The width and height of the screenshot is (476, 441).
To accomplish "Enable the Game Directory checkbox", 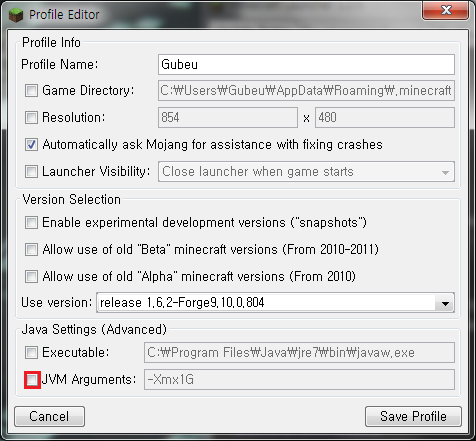I will 31,90.
